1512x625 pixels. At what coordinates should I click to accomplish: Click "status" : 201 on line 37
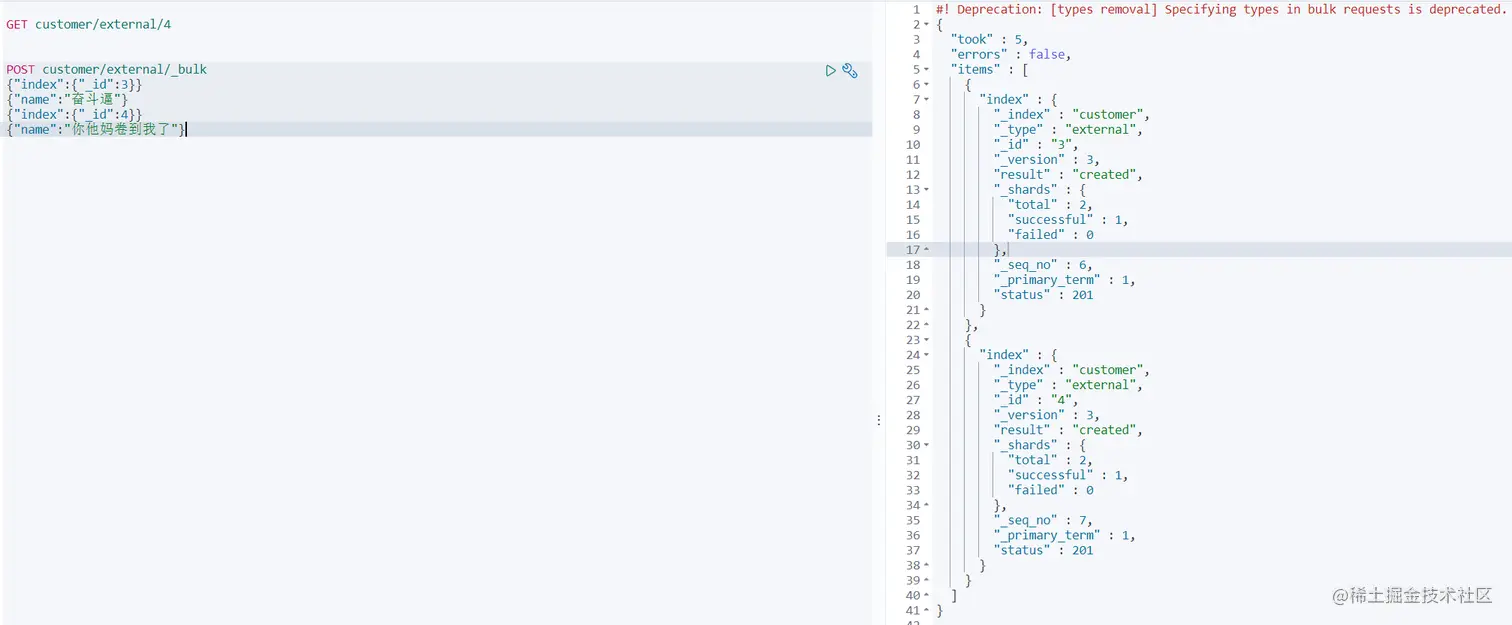pyautogui.click(x=1044, y=550)
